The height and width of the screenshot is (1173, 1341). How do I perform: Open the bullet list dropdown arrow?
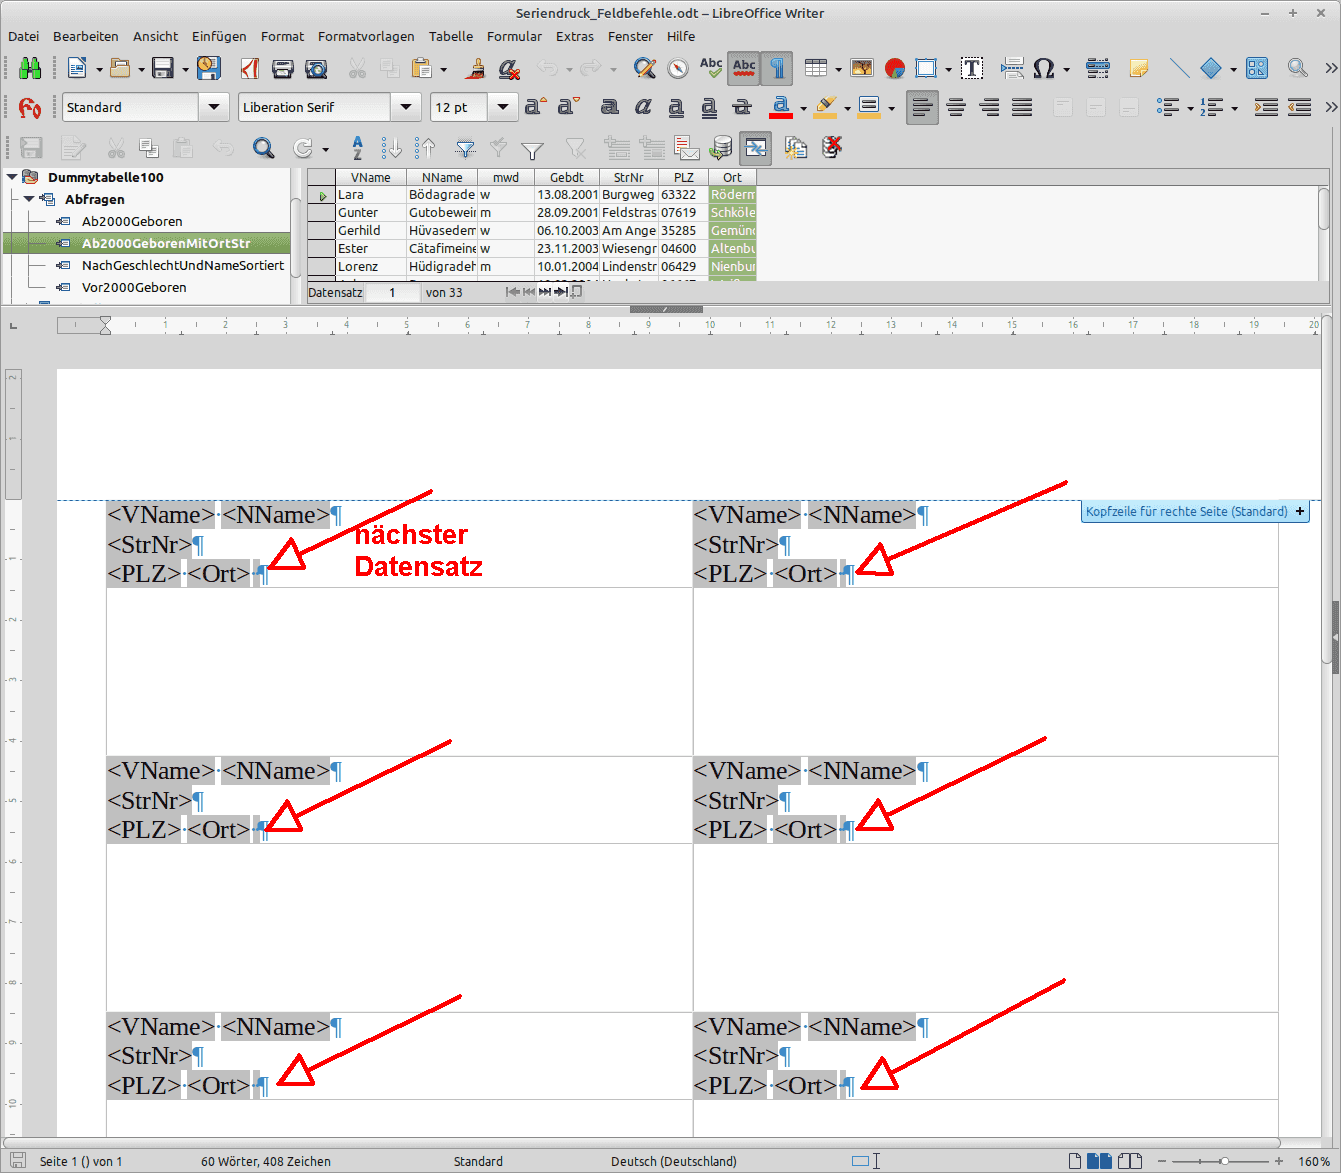pyautogui.click(x=1190, y=108)
